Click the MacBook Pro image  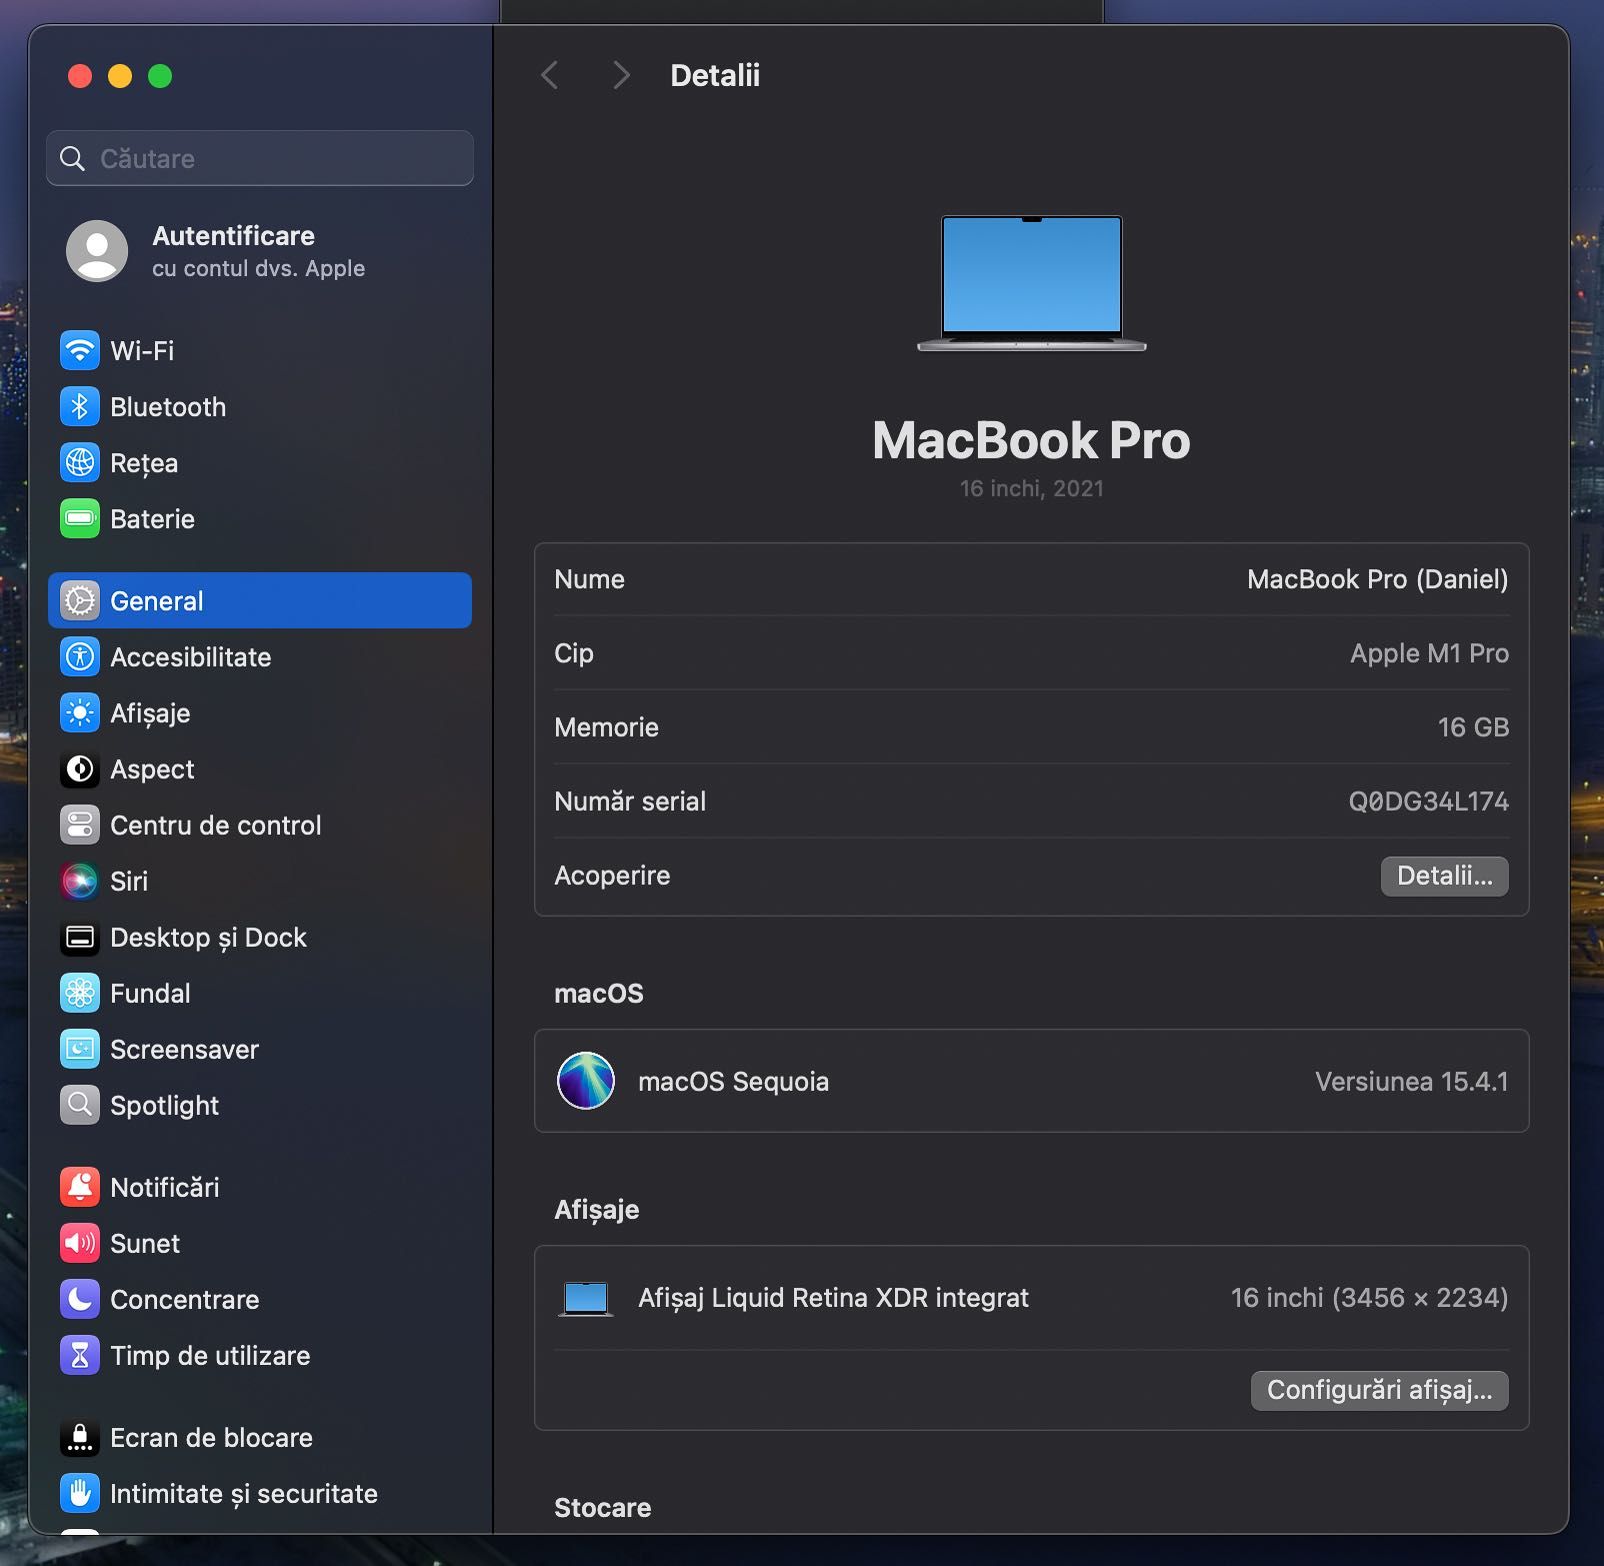tap(1032, 283)
